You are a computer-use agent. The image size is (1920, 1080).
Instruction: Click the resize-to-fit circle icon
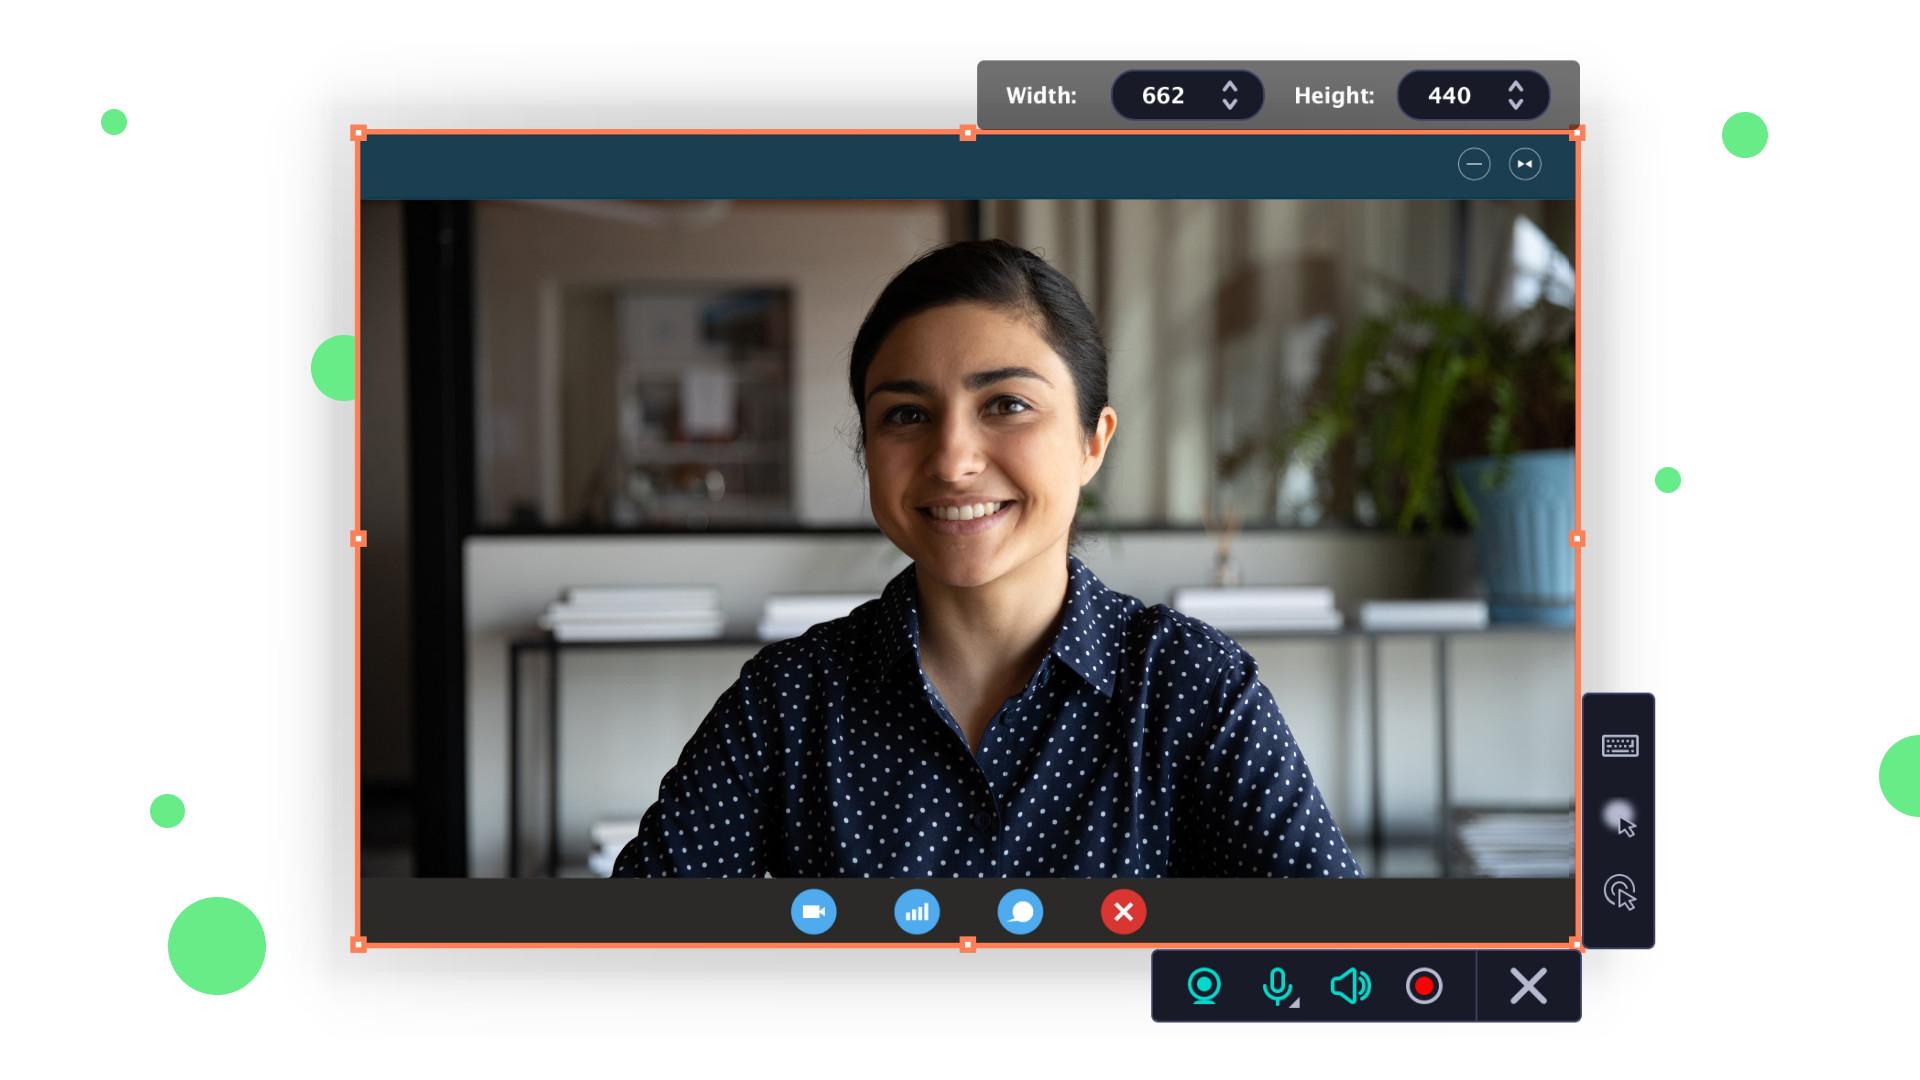pyautogui.click(x=1524, y=163)
